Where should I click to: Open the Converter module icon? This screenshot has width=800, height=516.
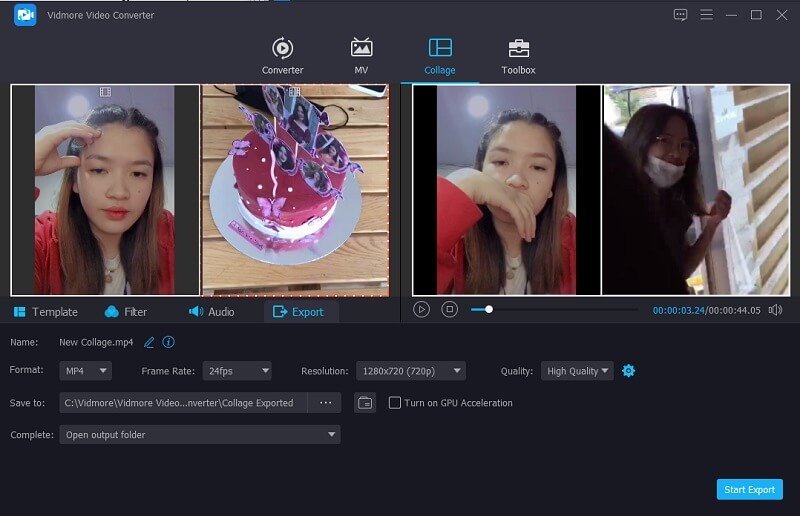[x=282, y=48]
